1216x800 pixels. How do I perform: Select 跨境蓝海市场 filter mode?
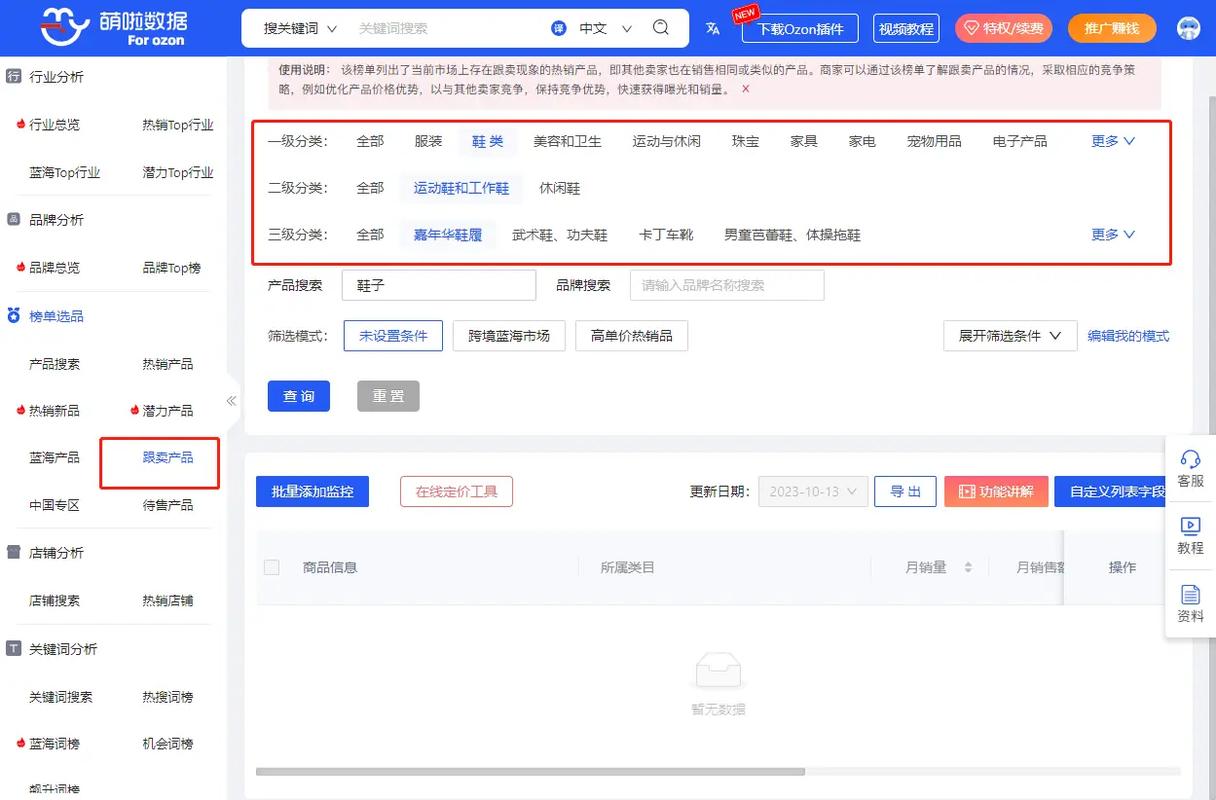pos(509,336)
